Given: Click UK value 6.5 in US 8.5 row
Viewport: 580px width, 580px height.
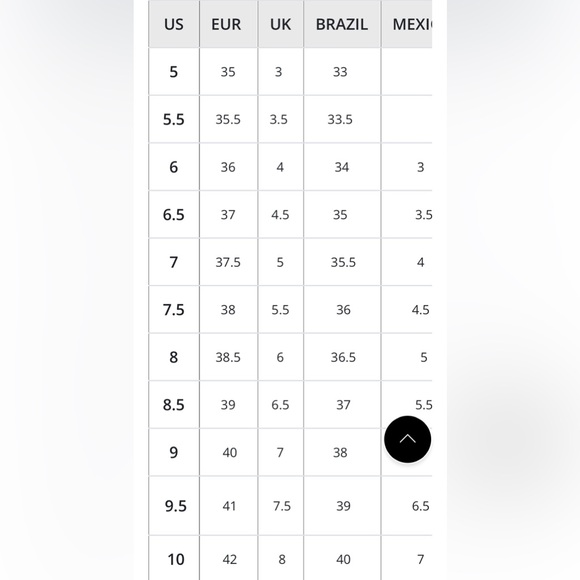Looking at the screenshot, I should (280, 405).
